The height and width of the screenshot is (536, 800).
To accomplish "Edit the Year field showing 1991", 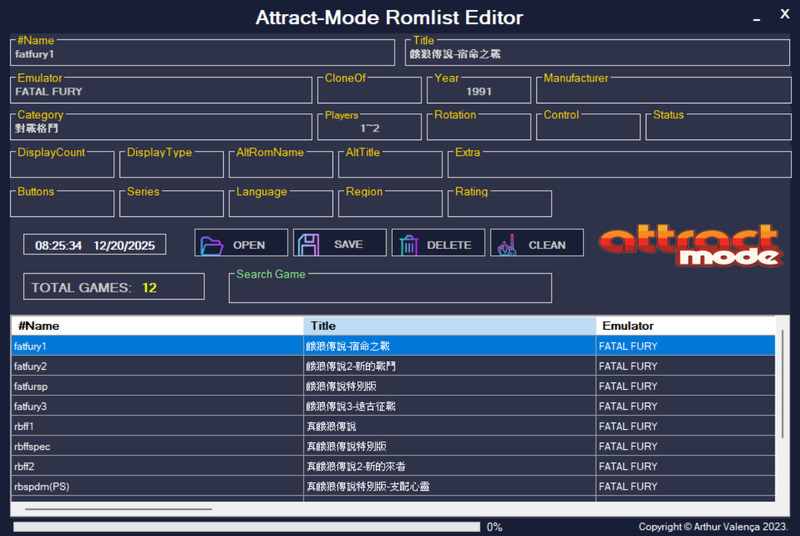I will pos(479,92).
